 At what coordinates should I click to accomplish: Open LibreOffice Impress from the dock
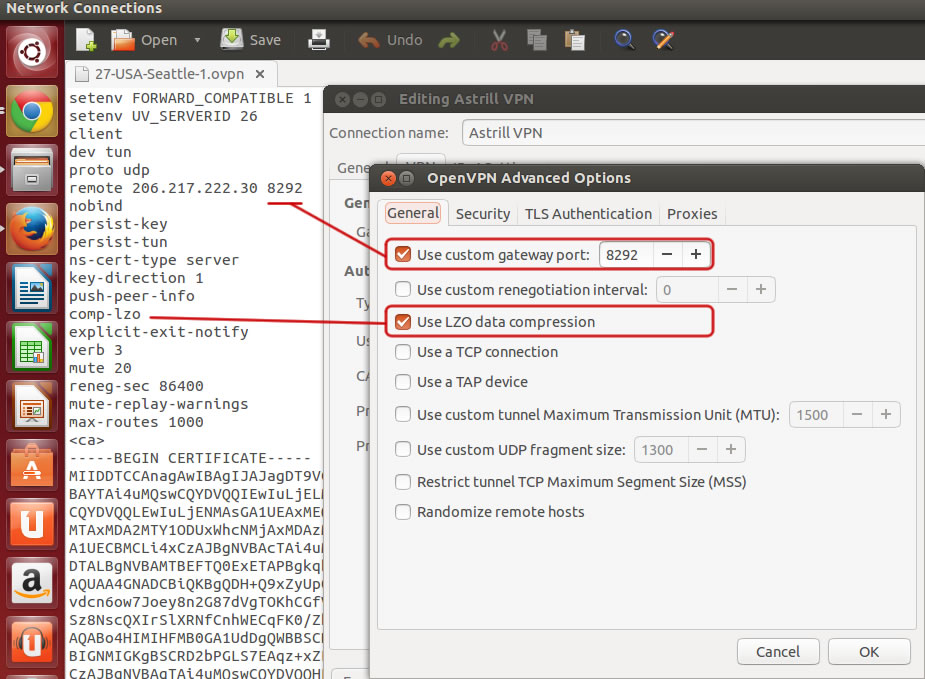tap(32, 406)
